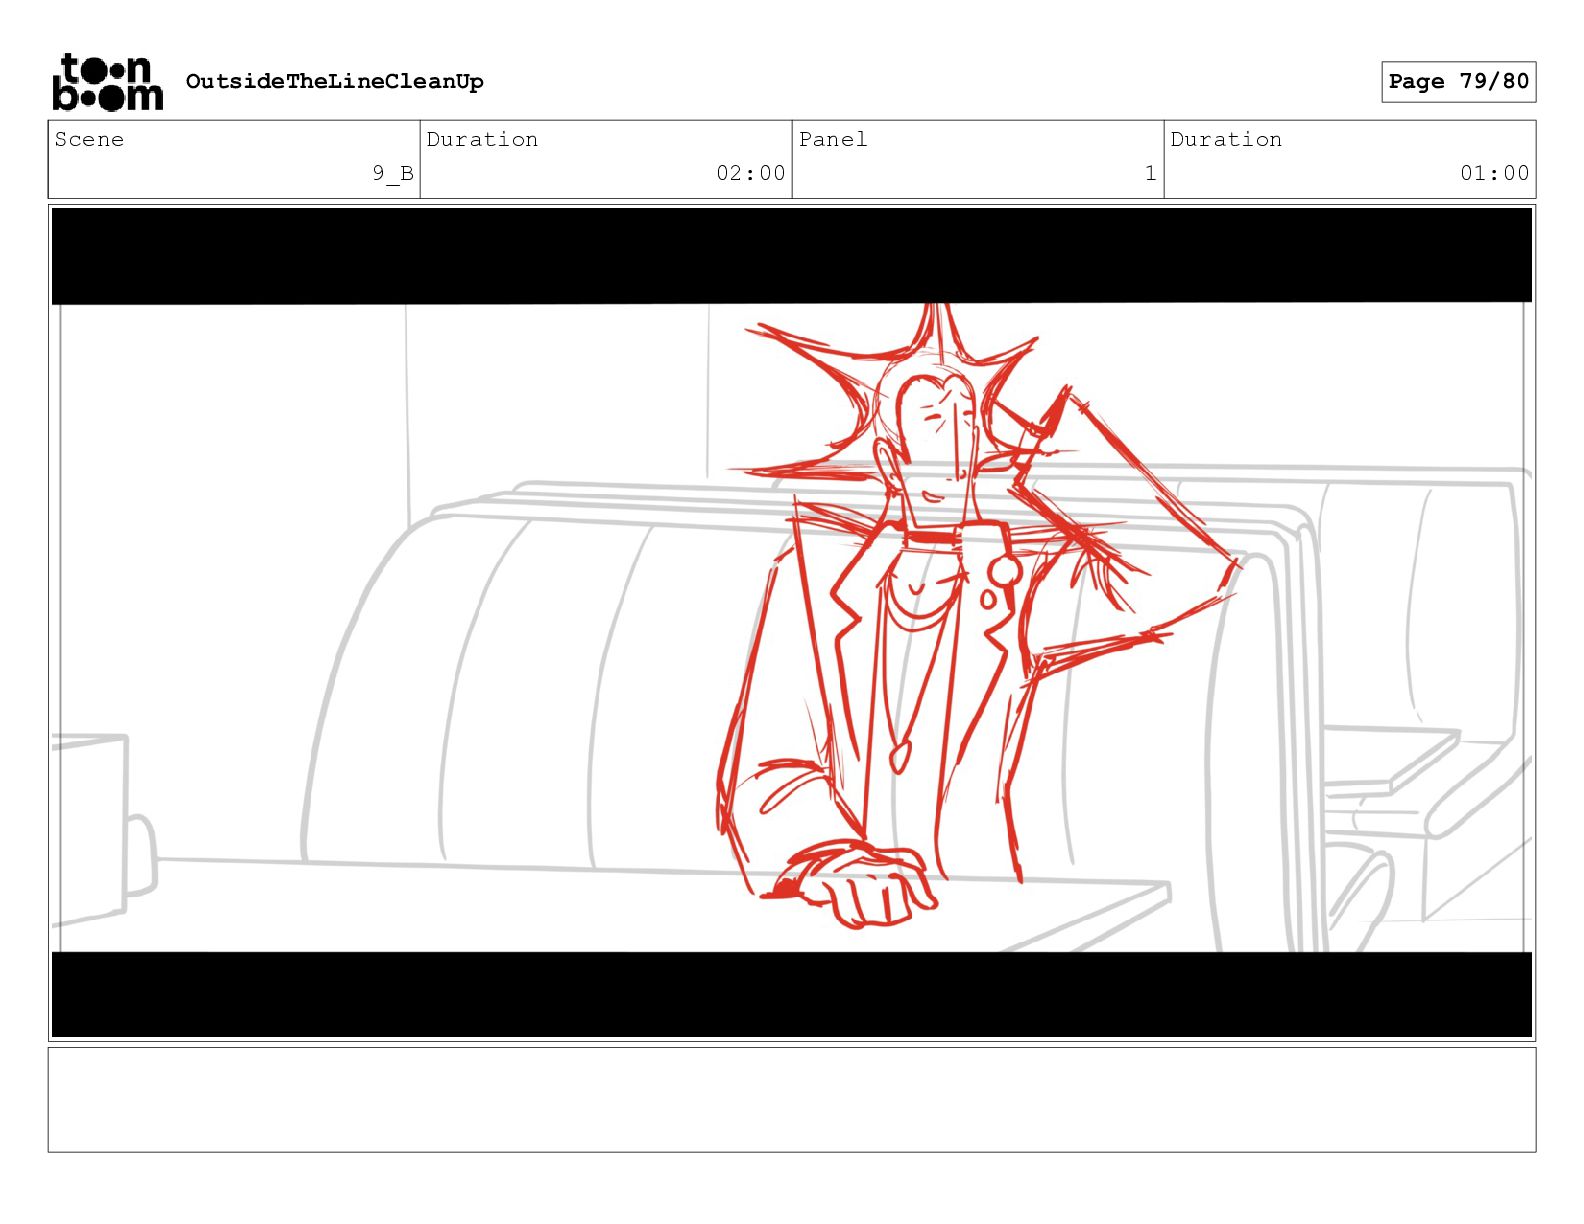Click the Duration label beside Panel
The width and height of the screenshot is (1584, 1224).
pyautogui.click(x=1226, y=139)
